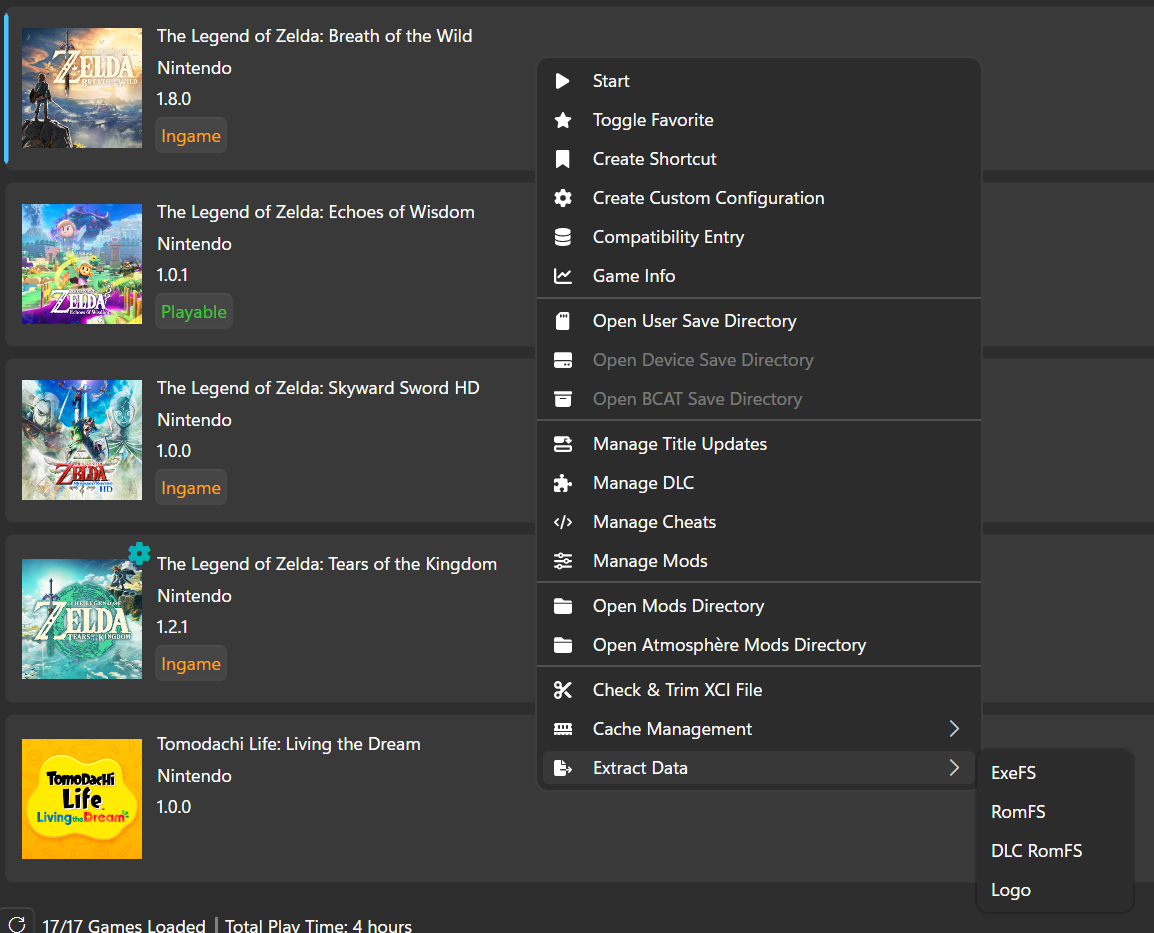Screen dimensions: 1154x933
Task: Choose DLC RomFS extraction option
Action: click(1054, 851)
